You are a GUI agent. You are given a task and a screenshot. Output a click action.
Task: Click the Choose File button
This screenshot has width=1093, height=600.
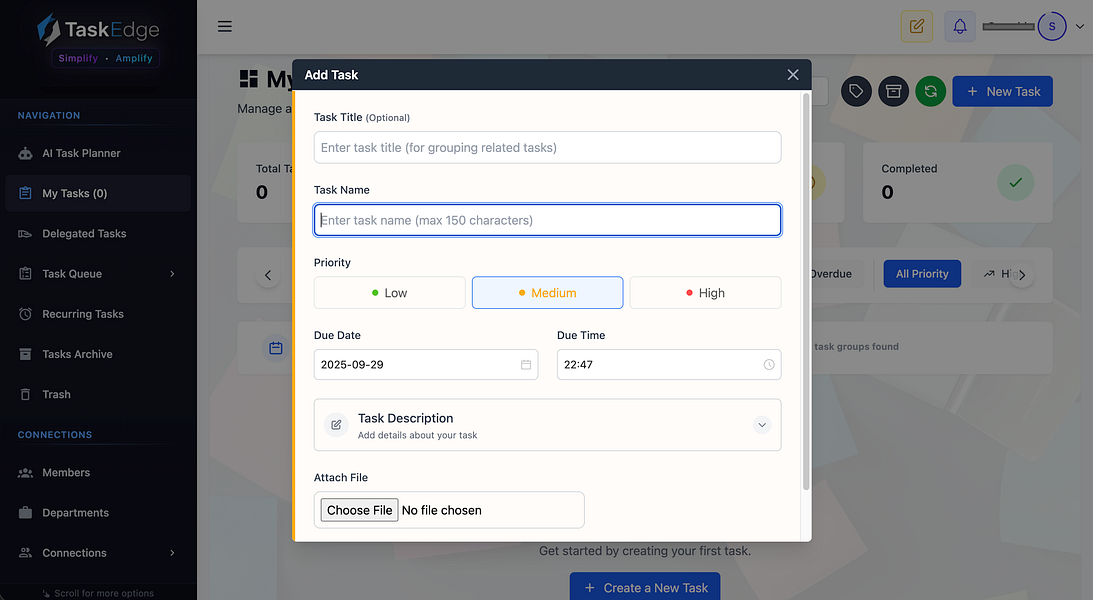(x=360, y=510)
